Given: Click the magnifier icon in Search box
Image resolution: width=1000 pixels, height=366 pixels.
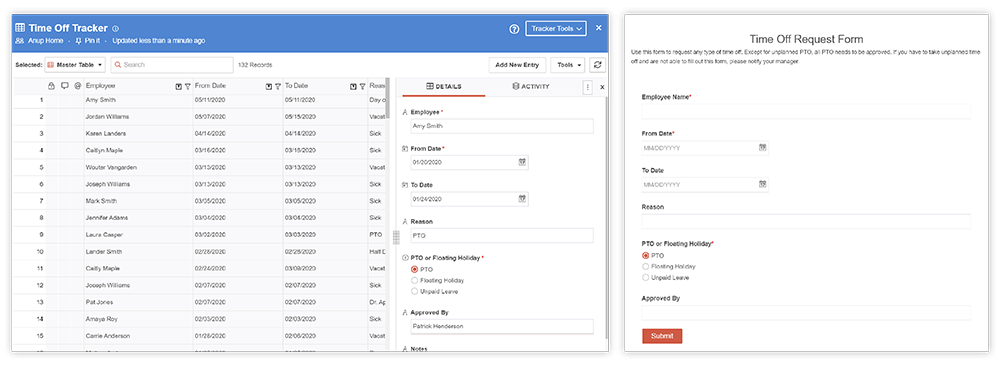Looking at the screenshot, I should click(x=119, y=64).
